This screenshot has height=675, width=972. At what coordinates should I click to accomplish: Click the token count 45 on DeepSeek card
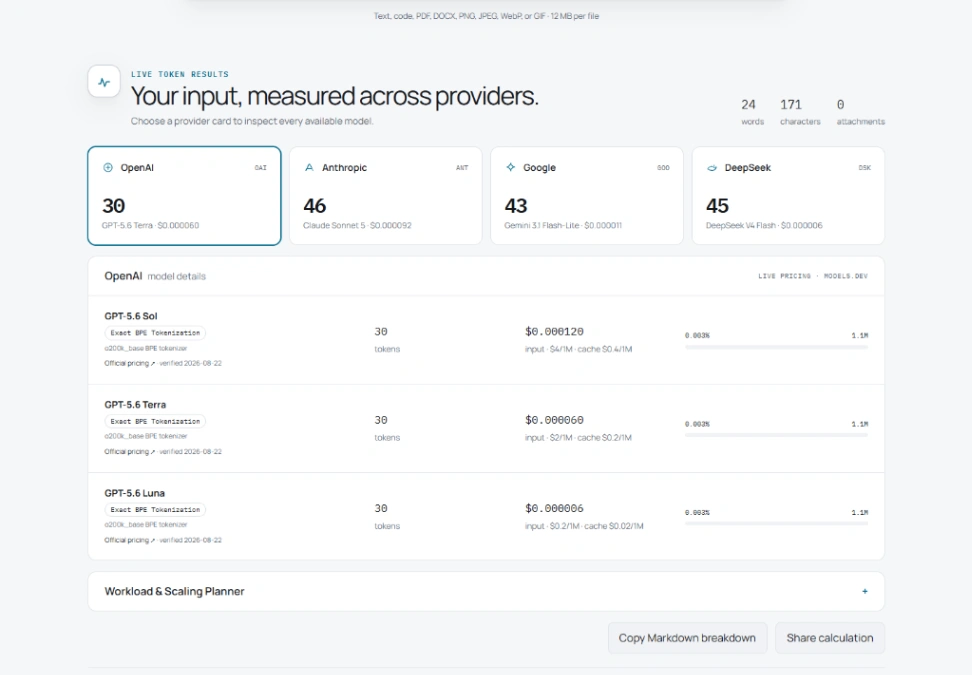(717, 205)
